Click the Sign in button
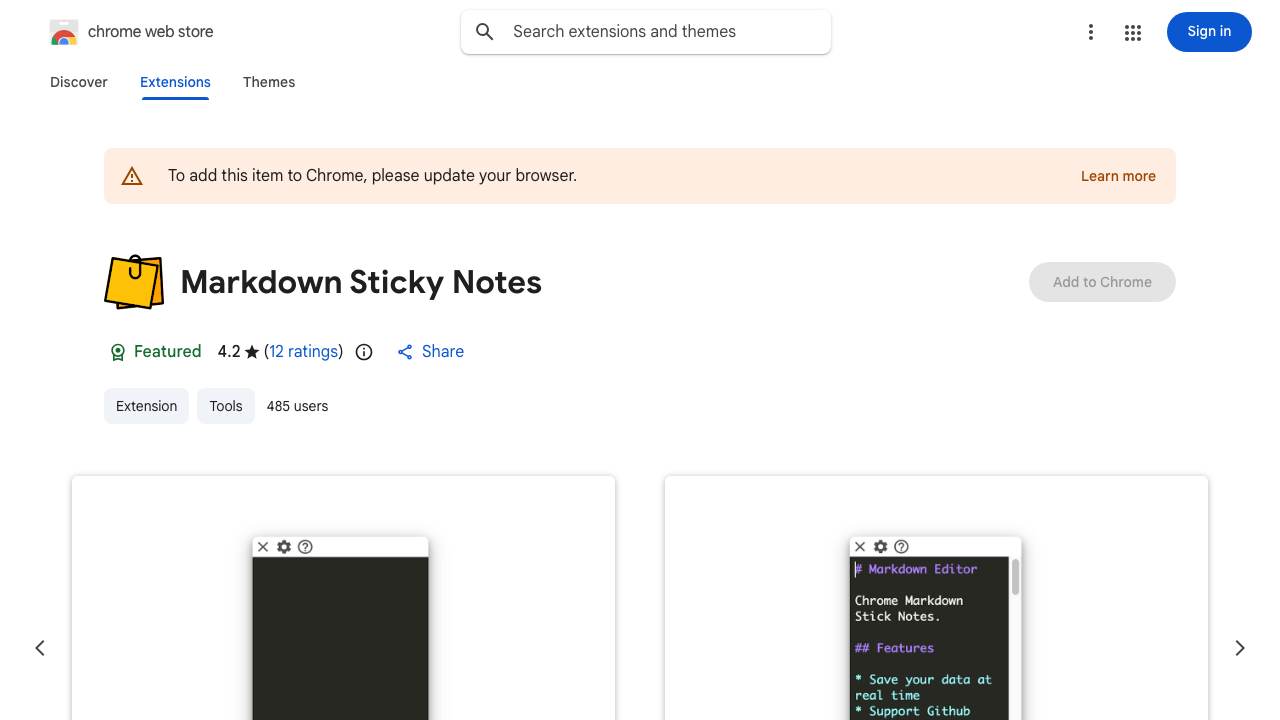The width and height of the screenshot is (1280, 720). pyautogui.click(x=1209, y=32)
